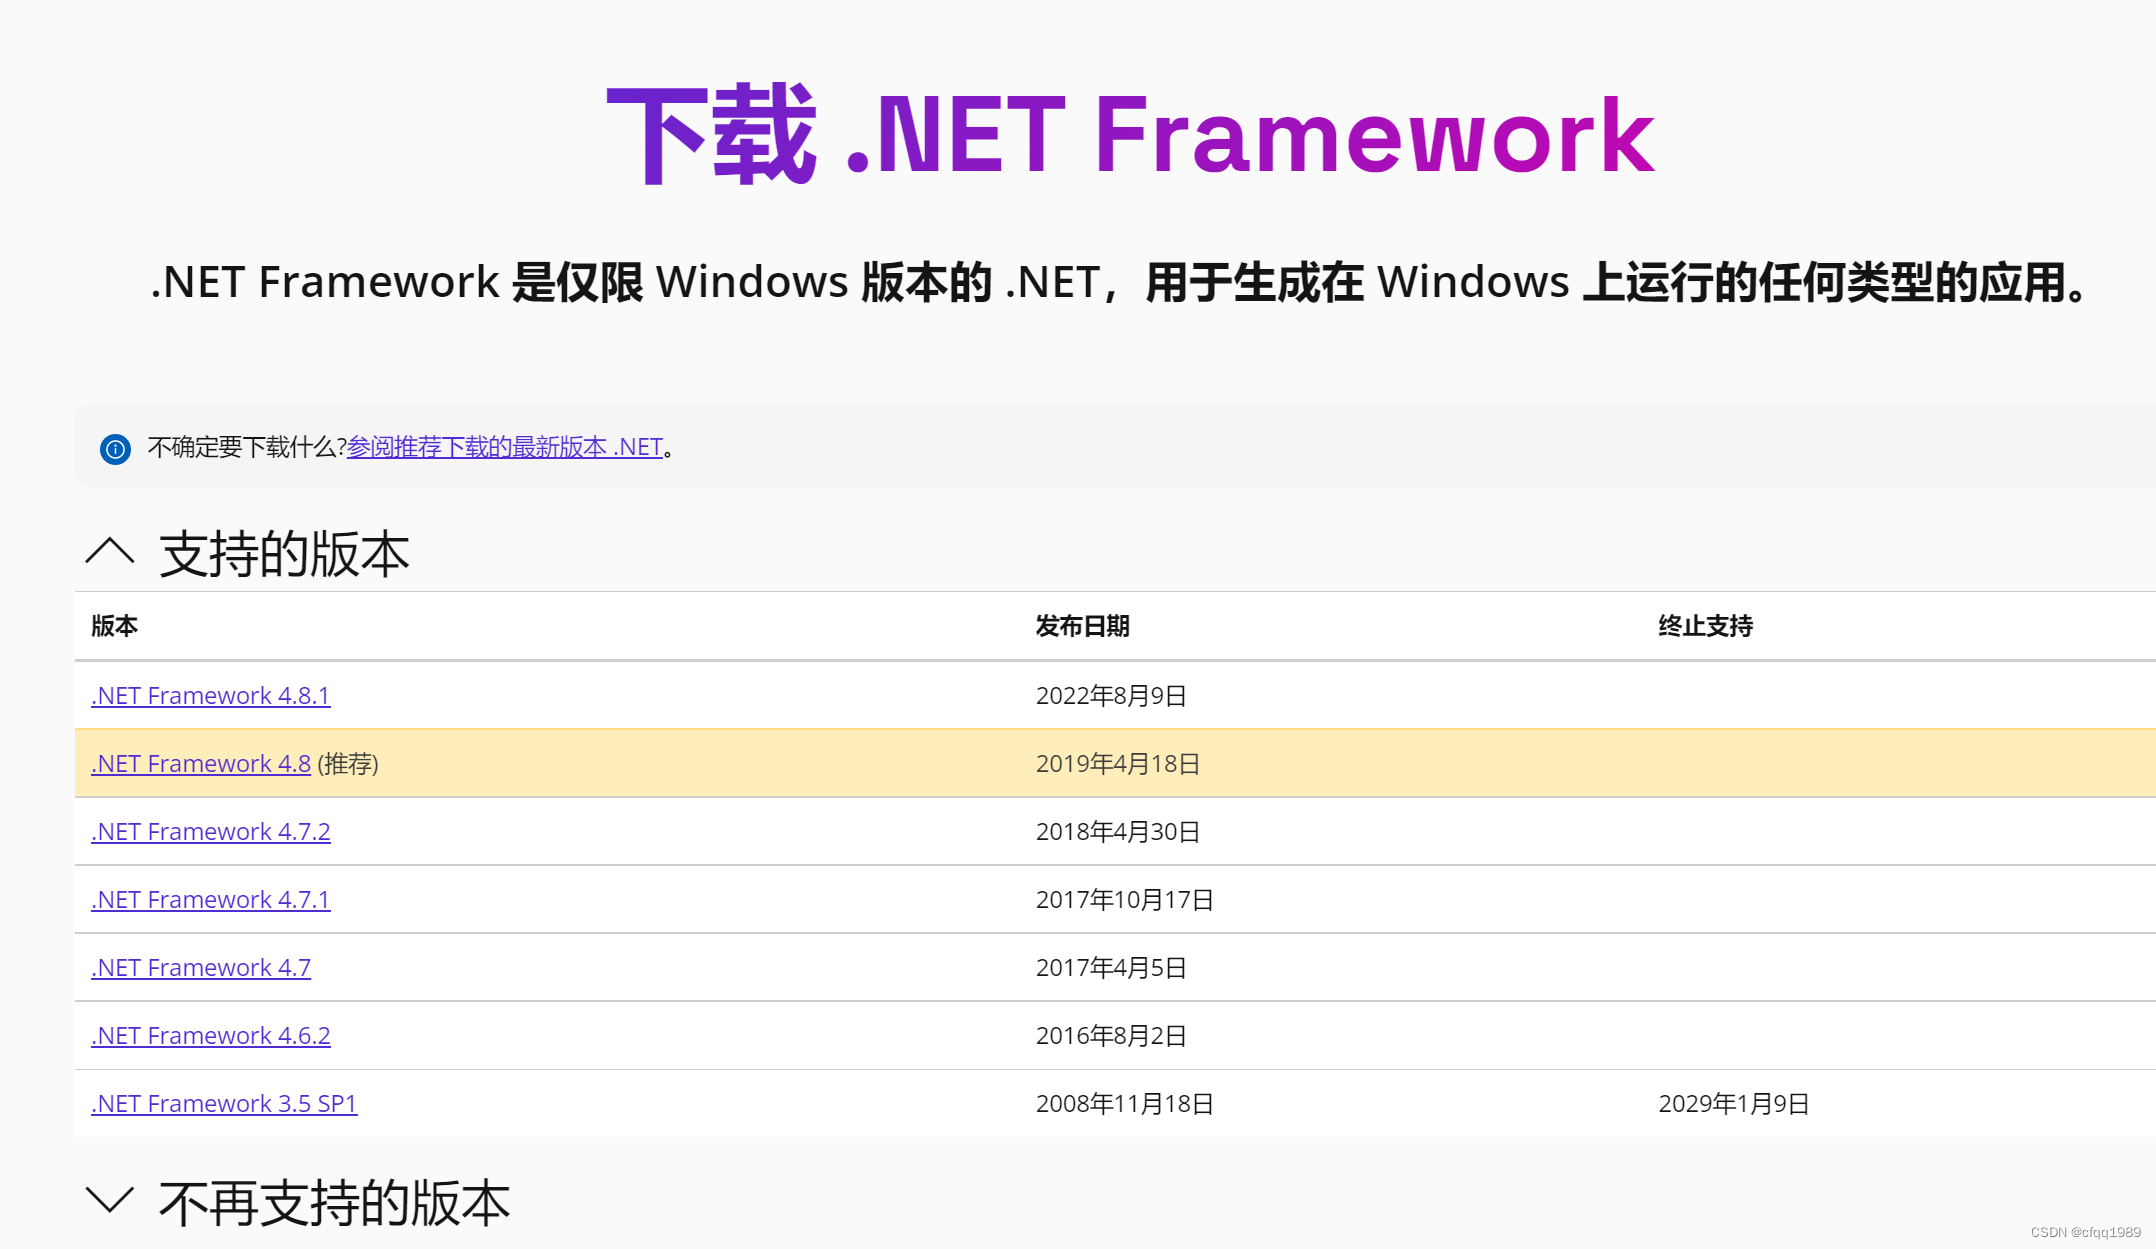Open .NET Framework 4.6.2 download link
This screenshot has height=1249, width=2156.
tap(209, 1035)
